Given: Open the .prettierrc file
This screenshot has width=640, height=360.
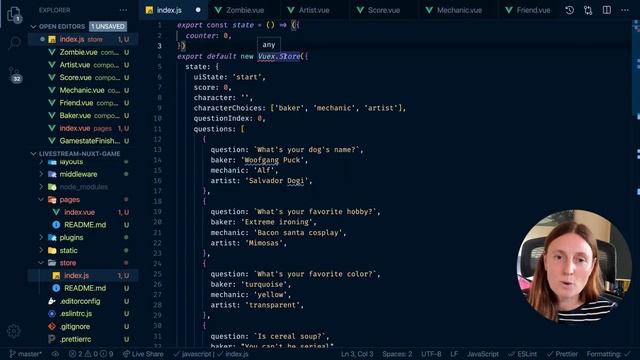Looking at the screenshot, I should click(x=83, y=339).
